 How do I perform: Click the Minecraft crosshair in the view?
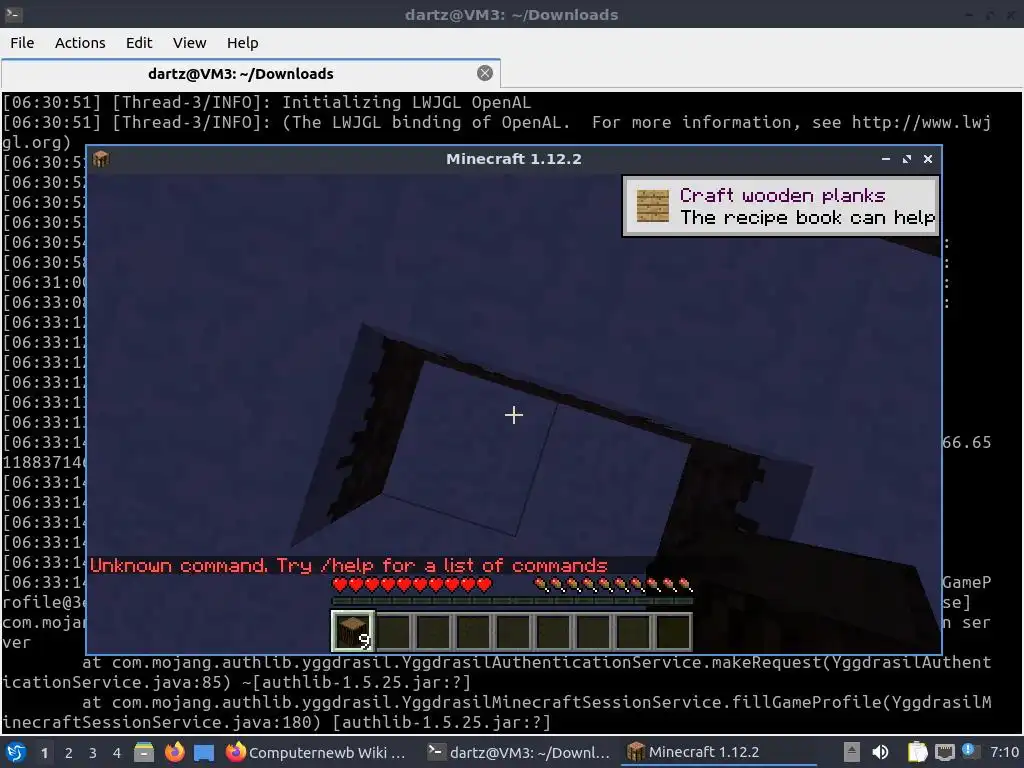click(514, 415)
